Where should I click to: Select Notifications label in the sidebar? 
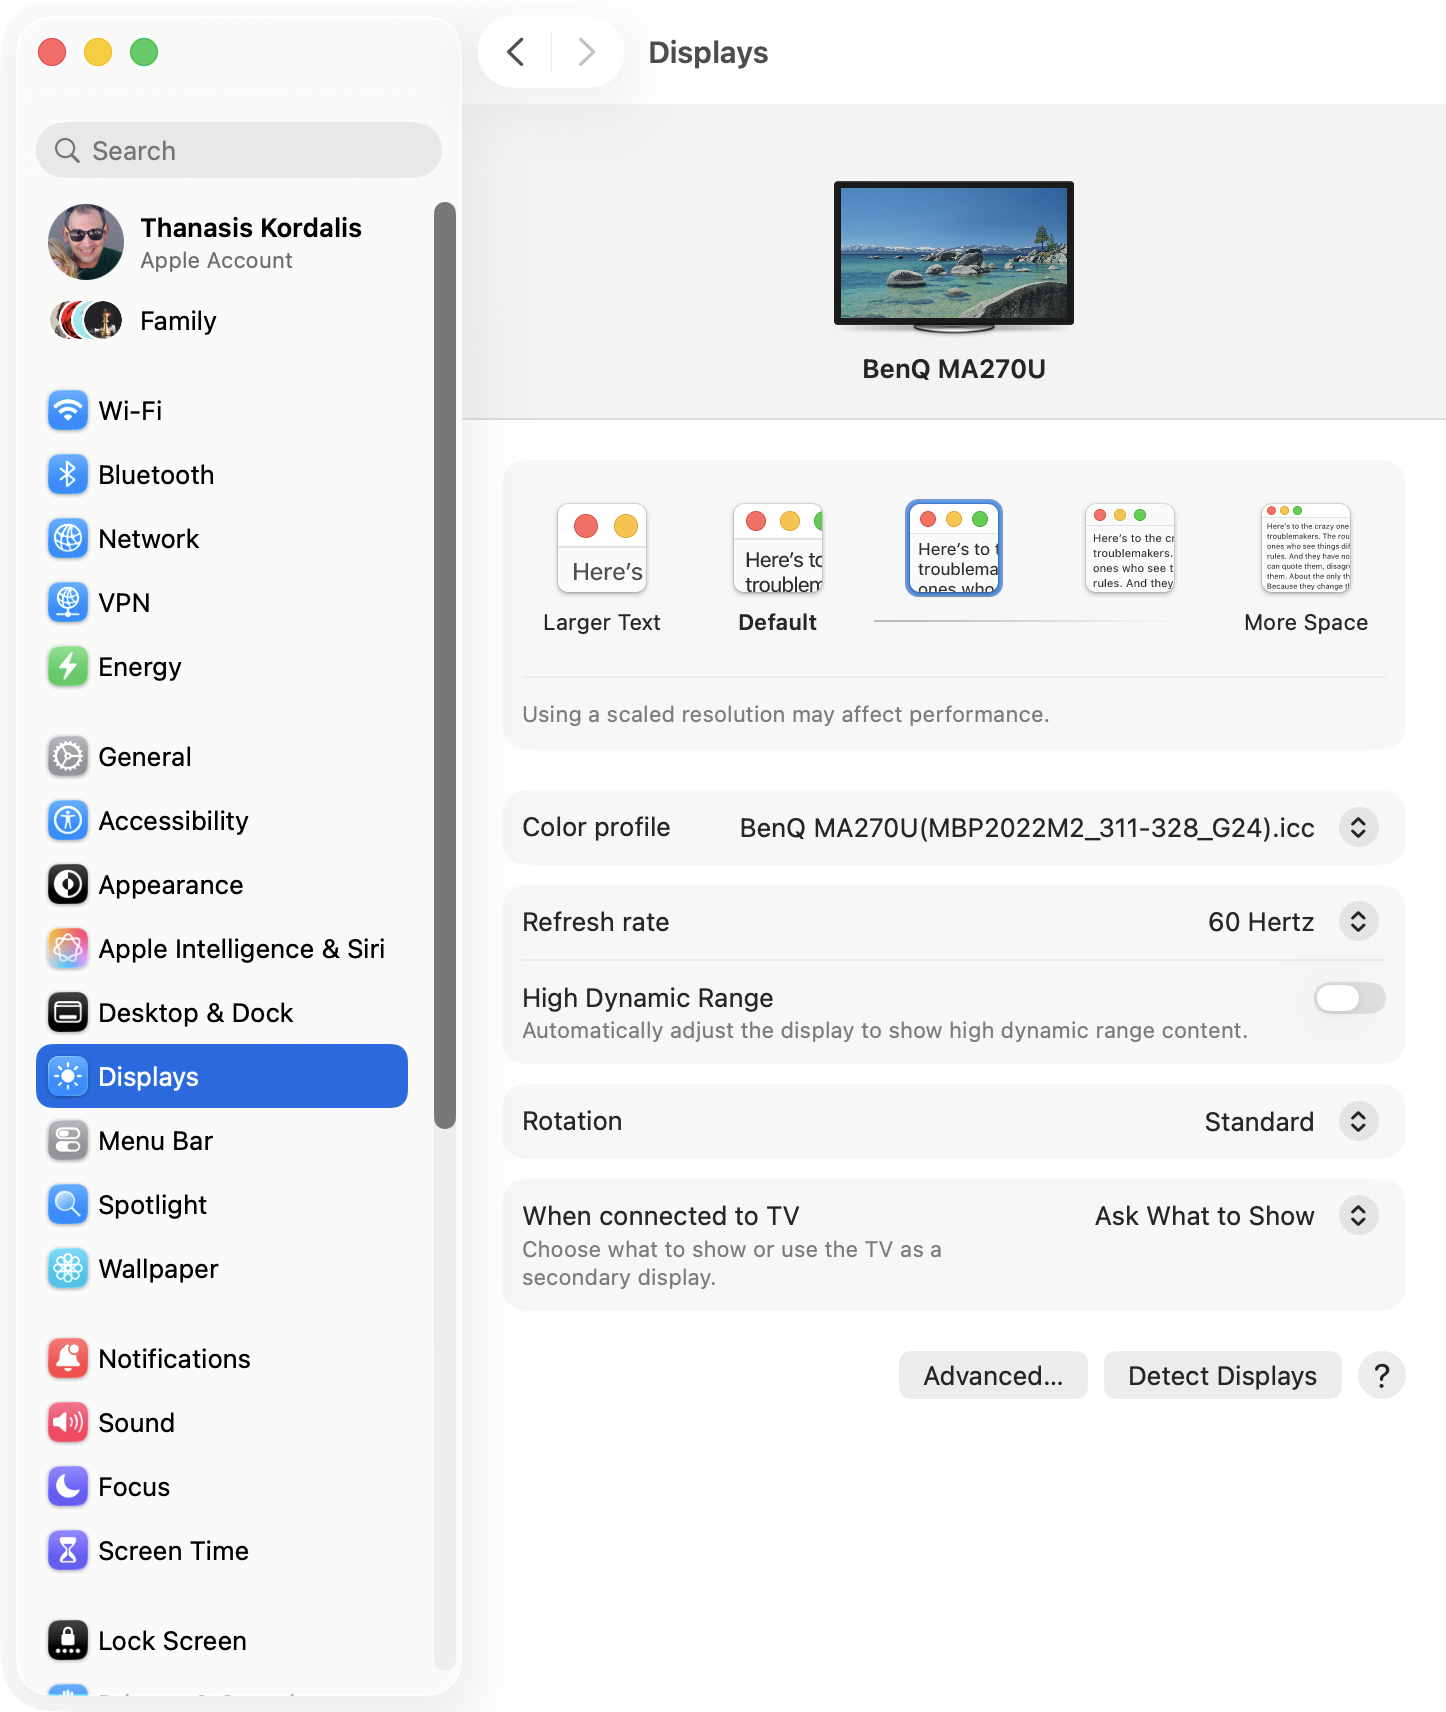pyautogui.click(x=174, y=1359)
